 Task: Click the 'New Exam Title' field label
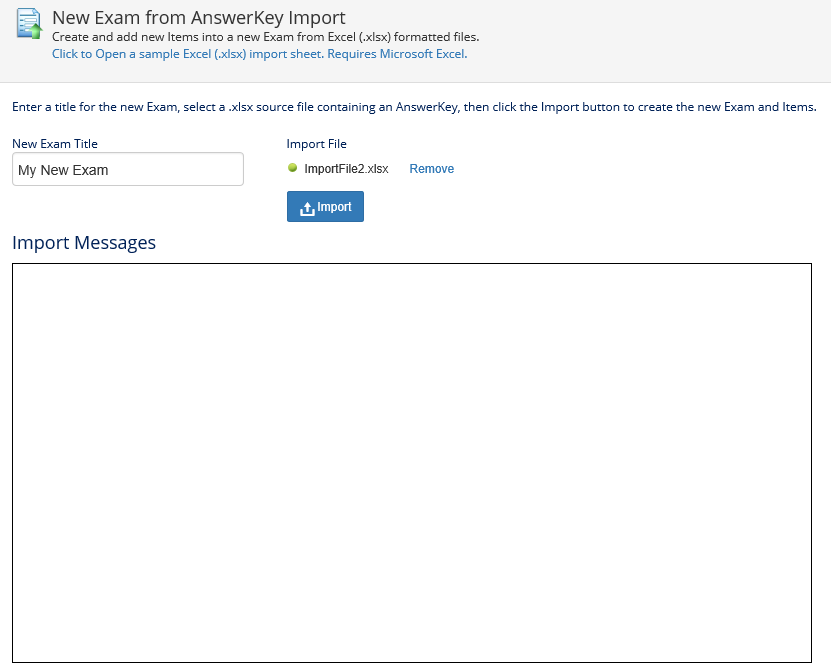[x=55, y=144]
